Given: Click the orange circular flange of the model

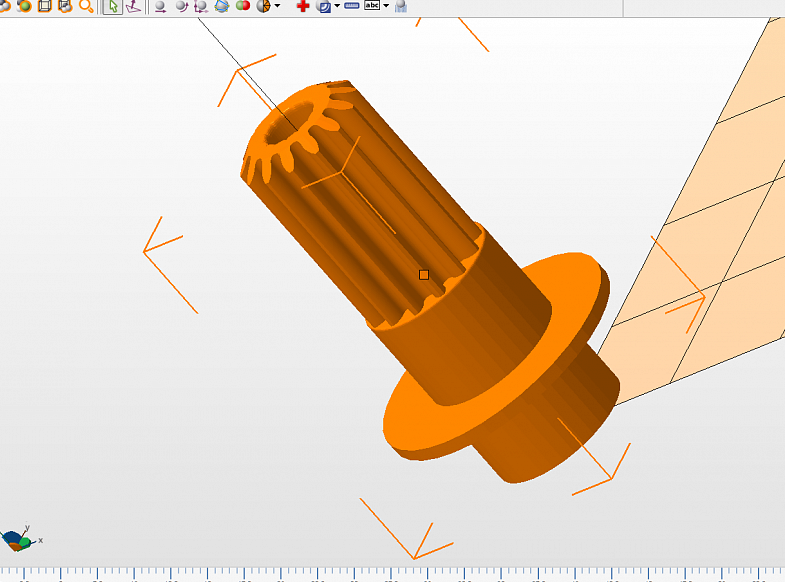Looking at the screenshot, I should tap(420, 420).
